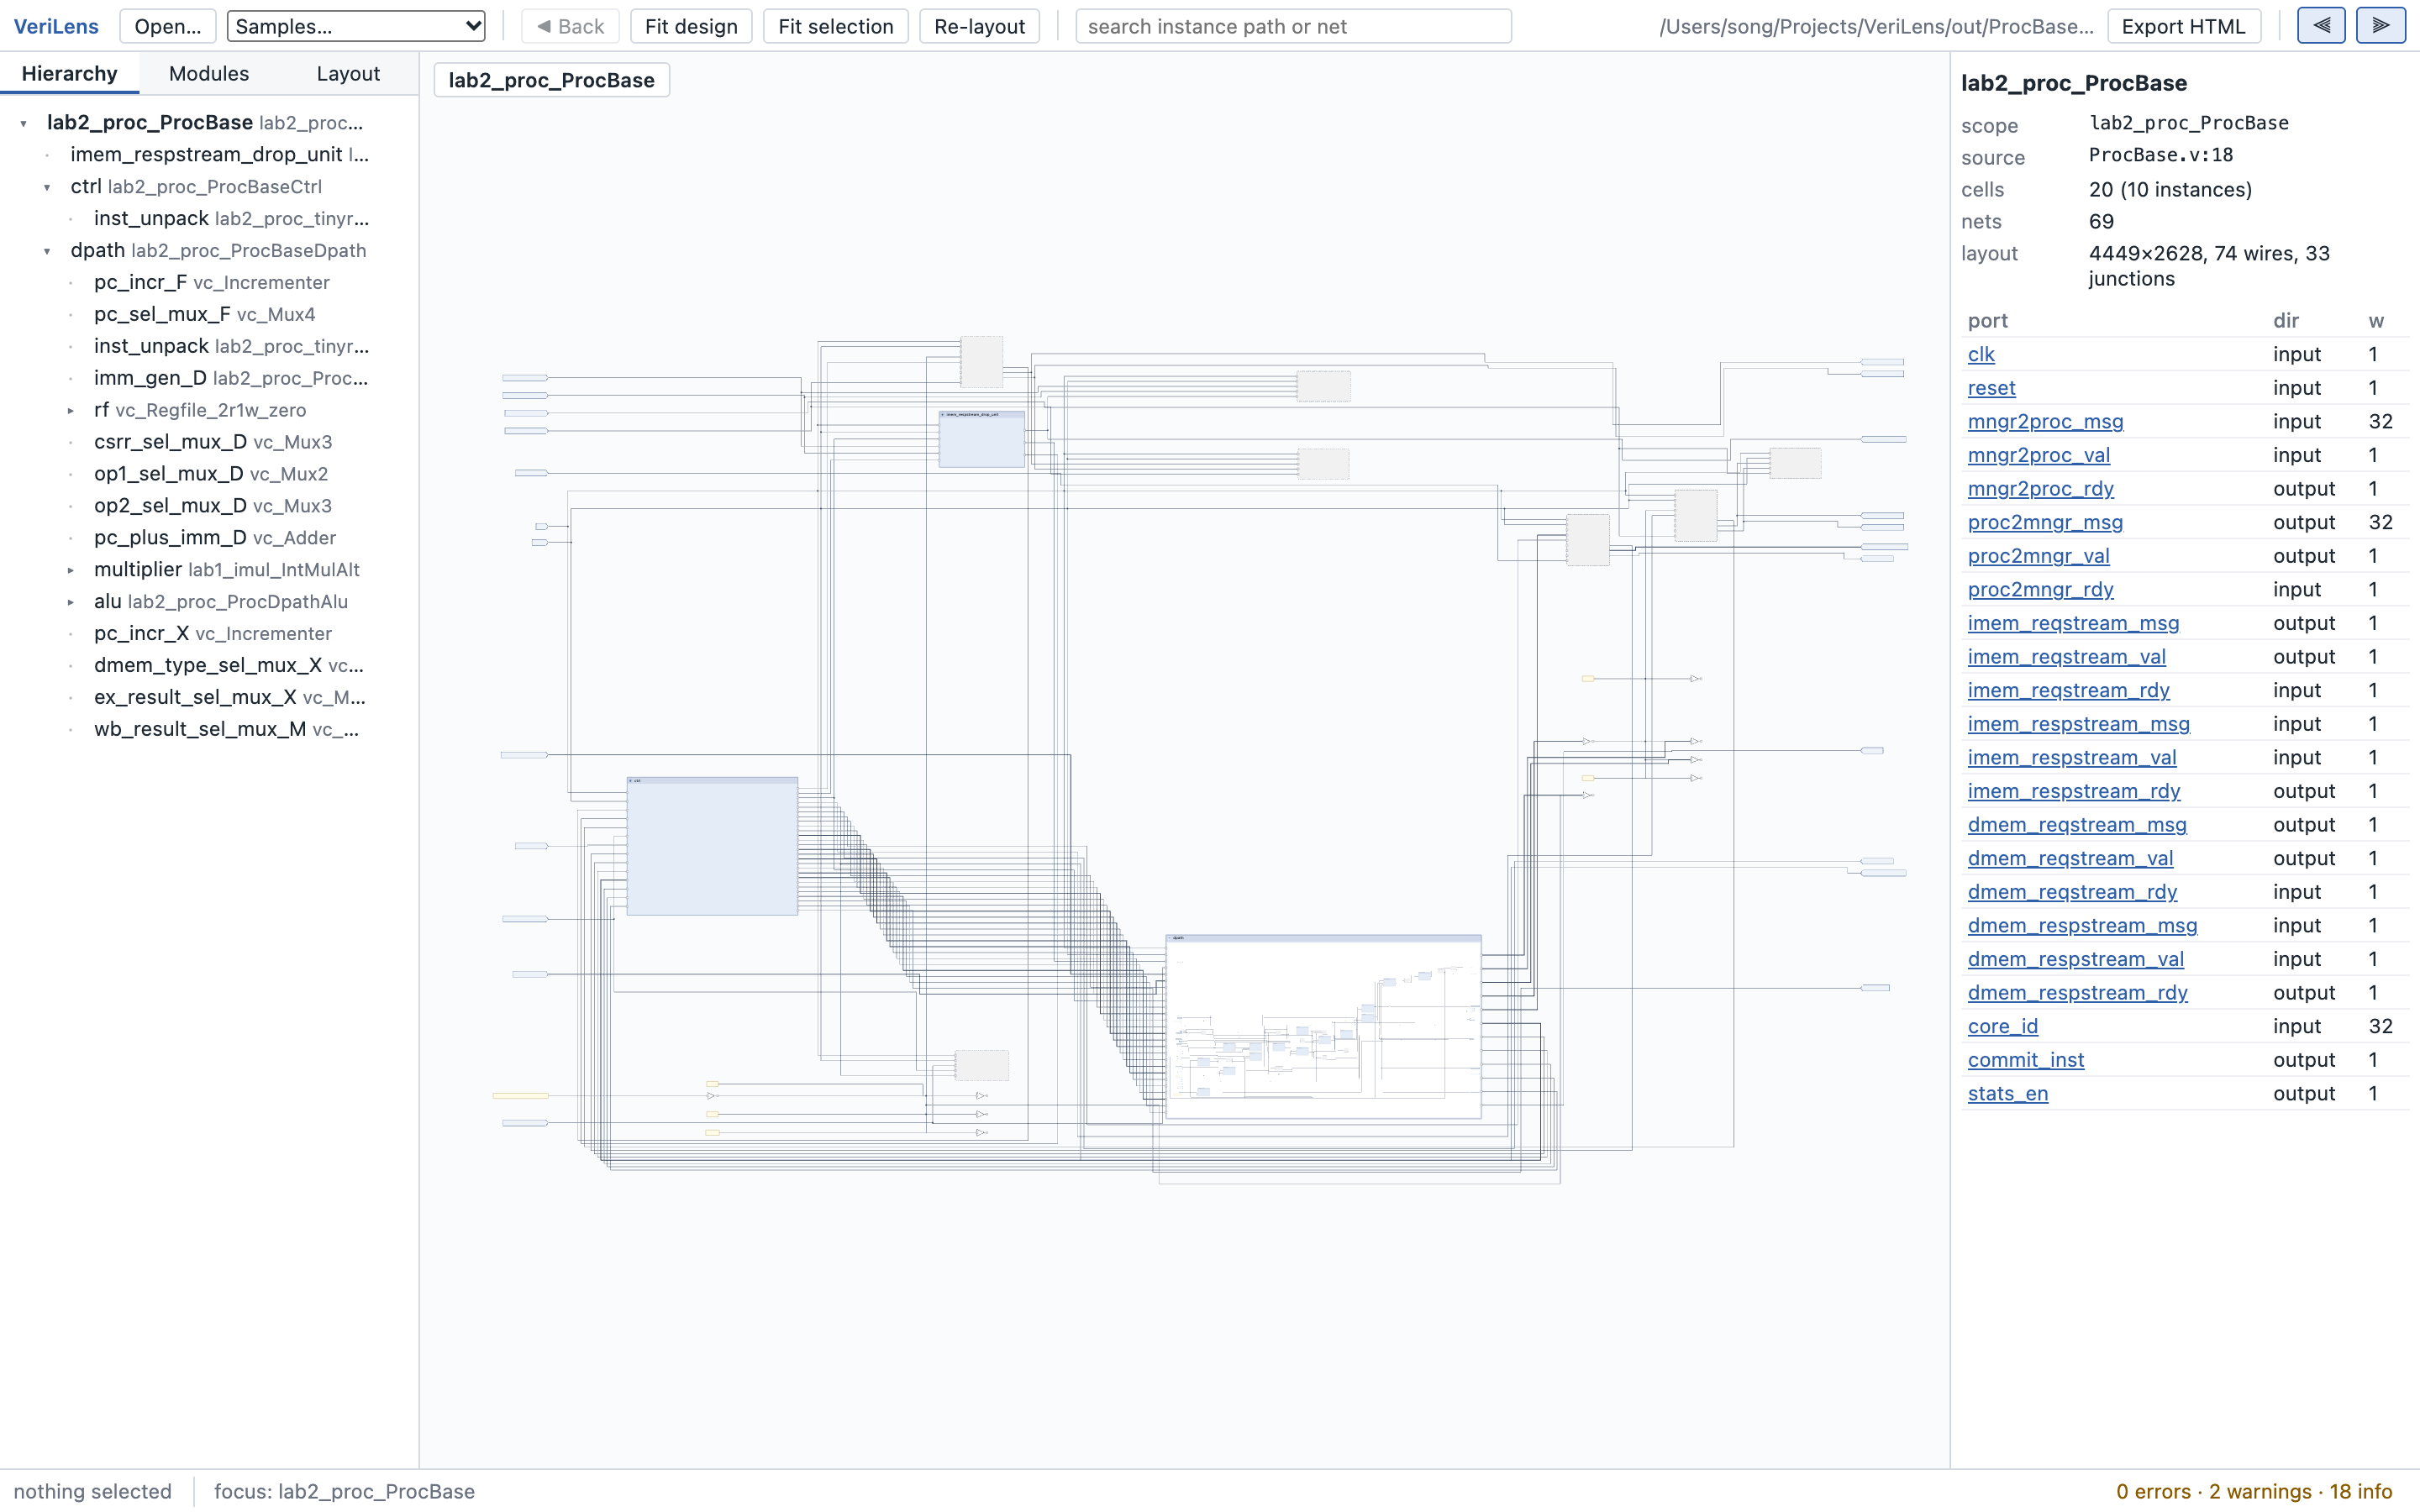
Task: Open the reset port link
Action: coord(1991,388)
